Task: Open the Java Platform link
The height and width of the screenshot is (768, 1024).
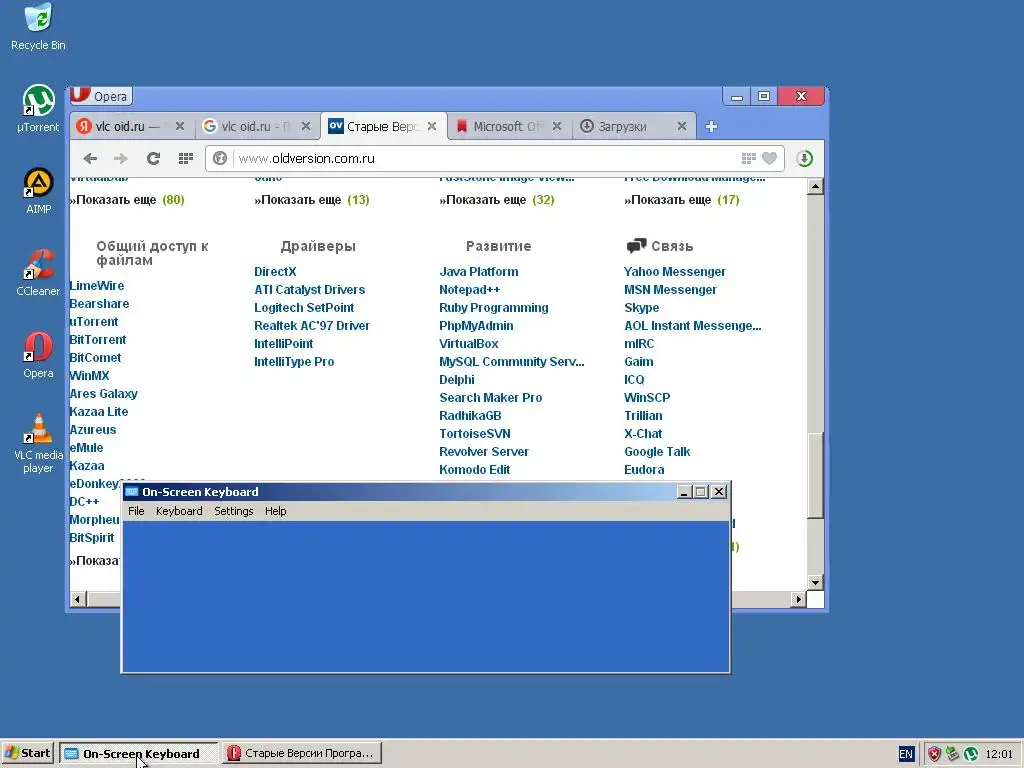Action: click(x=479, y=272)
